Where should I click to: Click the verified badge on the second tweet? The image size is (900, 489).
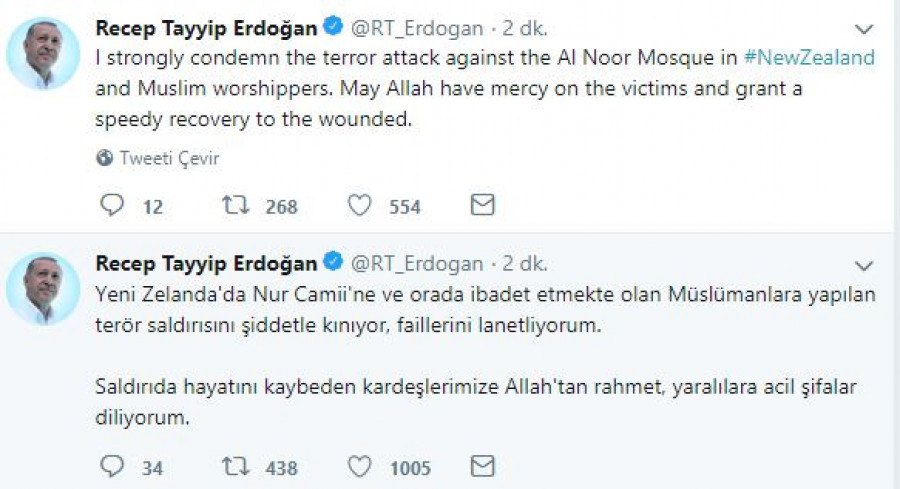tap(332, 264)
